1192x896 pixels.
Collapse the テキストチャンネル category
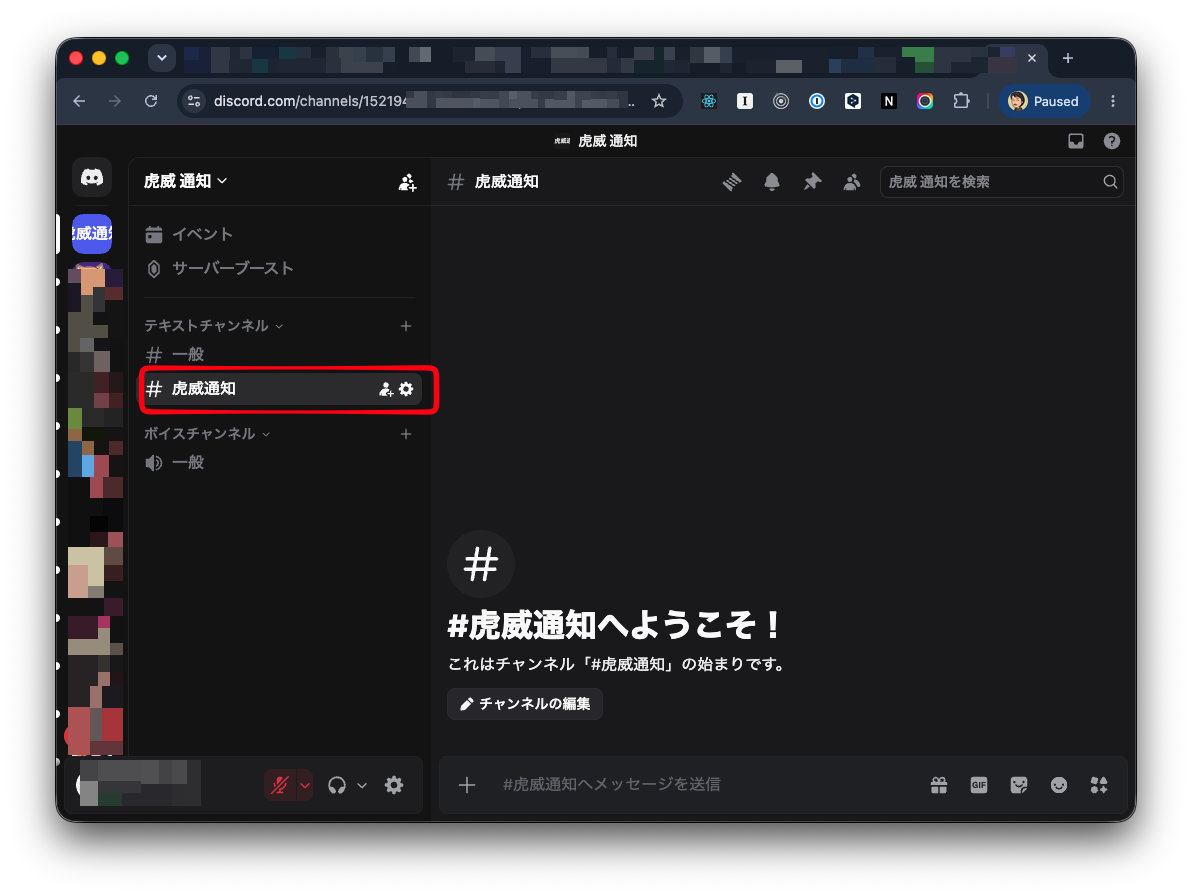(x=214, y=326)
